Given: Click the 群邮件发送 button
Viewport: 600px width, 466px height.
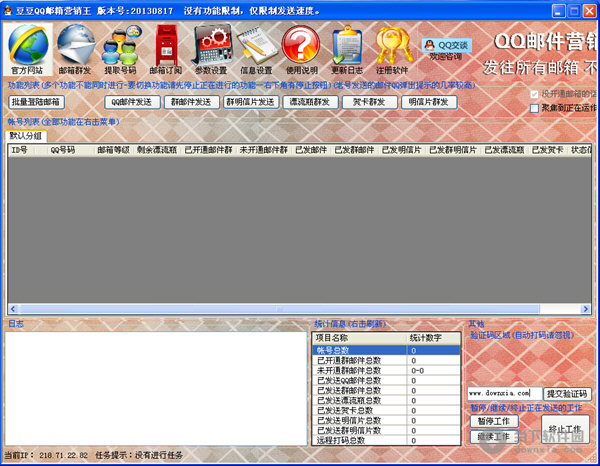Looking at the screenshot, I should 191,102.
